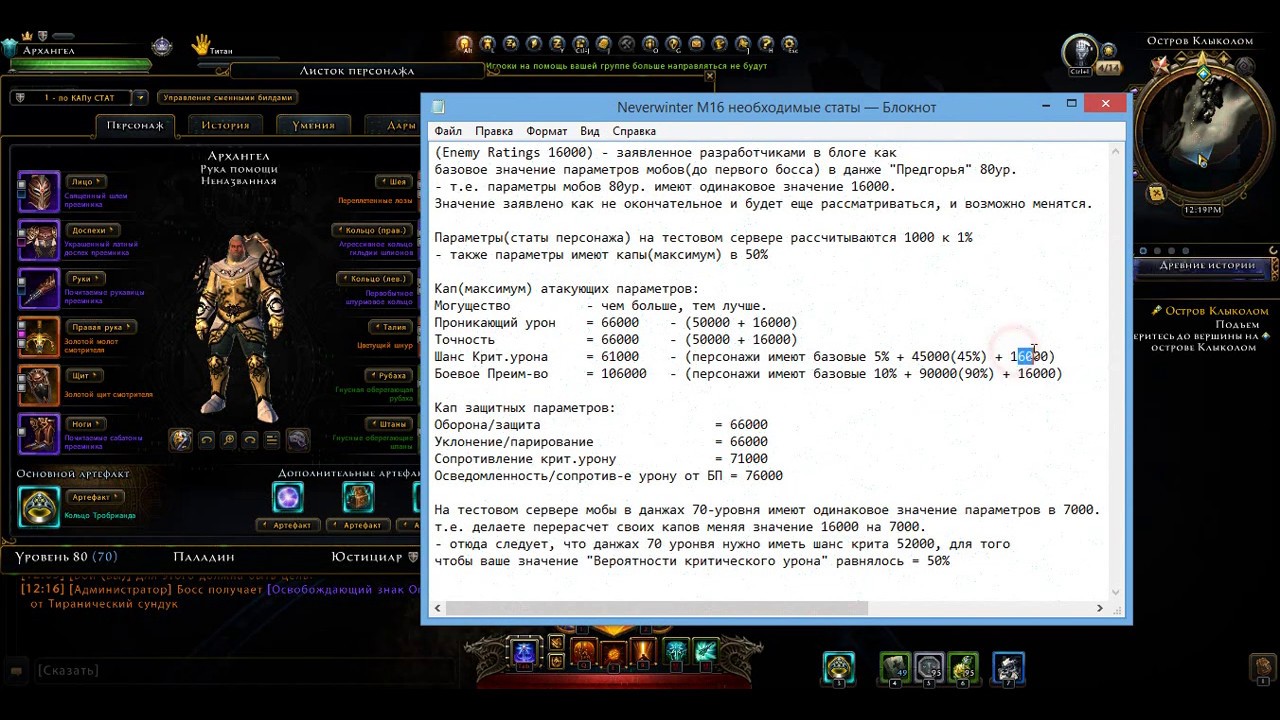Switch to the Персонаж tab

(135, 126)
